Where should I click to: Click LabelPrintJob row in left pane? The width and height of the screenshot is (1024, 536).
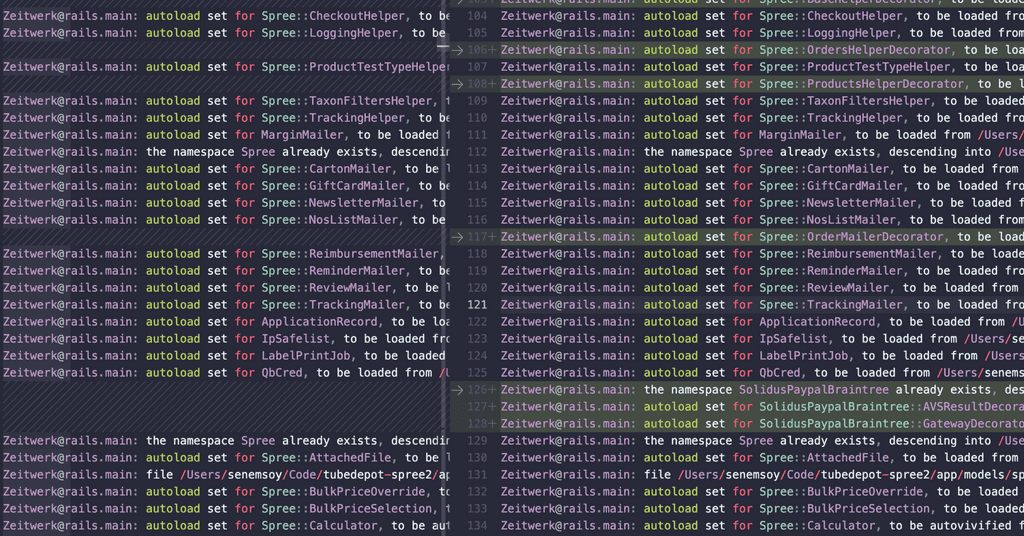tap(225, 356)
